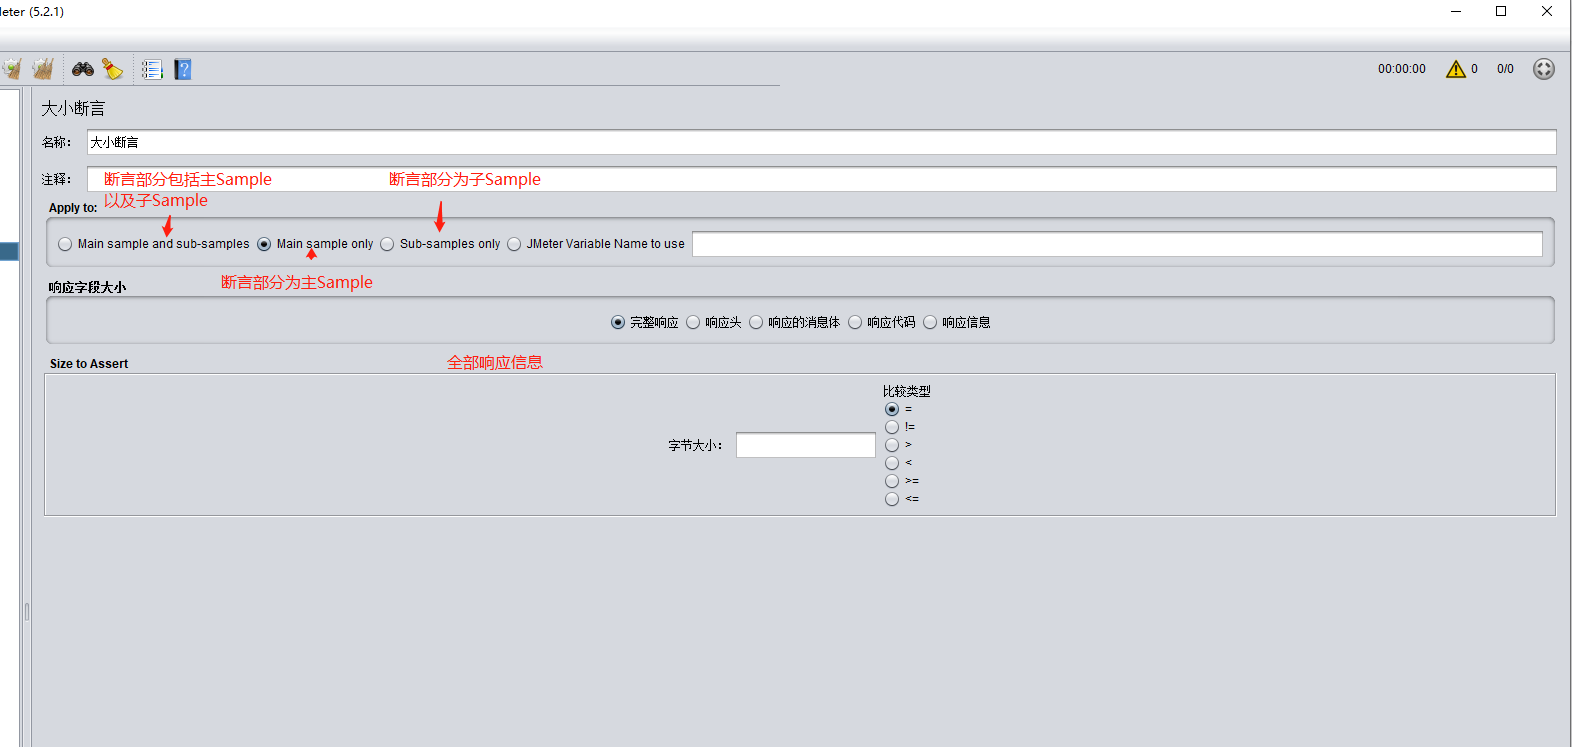Click the Clear All double-broom icon
This screenshot has width=1572, height=747.
43,69
